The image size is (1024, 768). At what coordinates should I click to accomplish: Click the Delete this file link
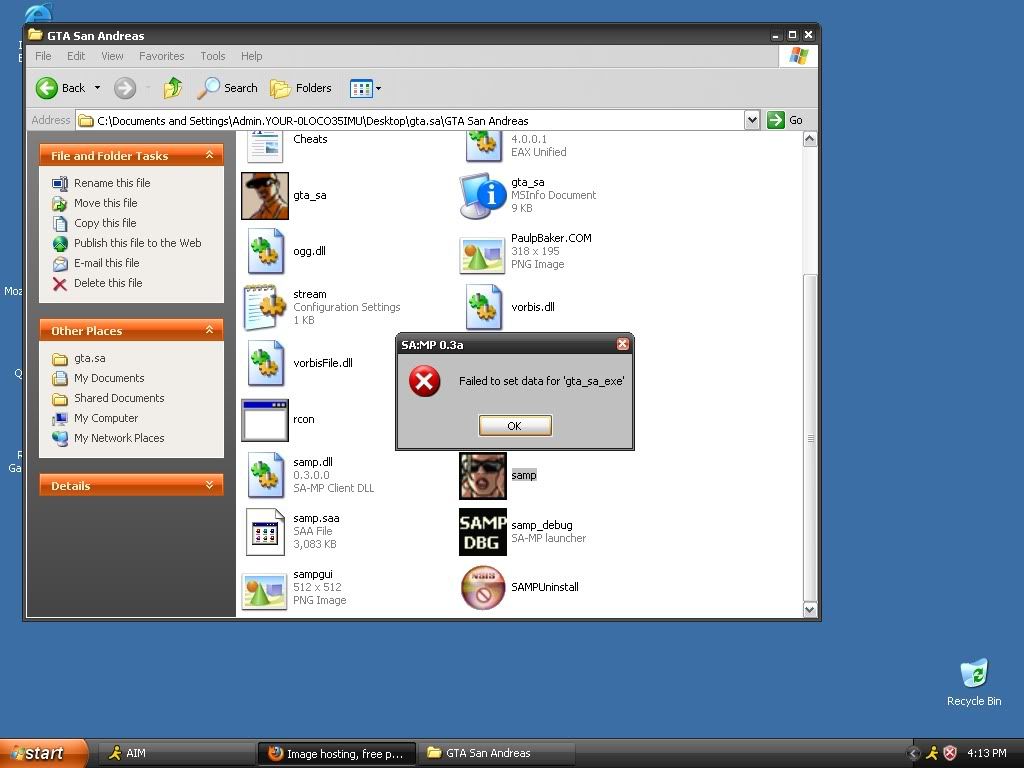tap(108, 283)
